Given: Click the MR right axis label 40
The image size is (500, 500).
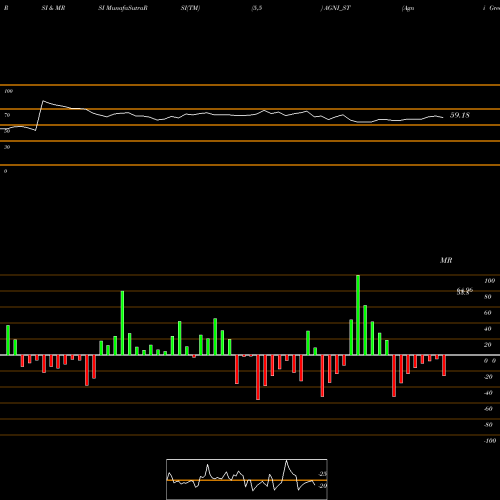Looking at the screenshot, I should coord(488,329).
